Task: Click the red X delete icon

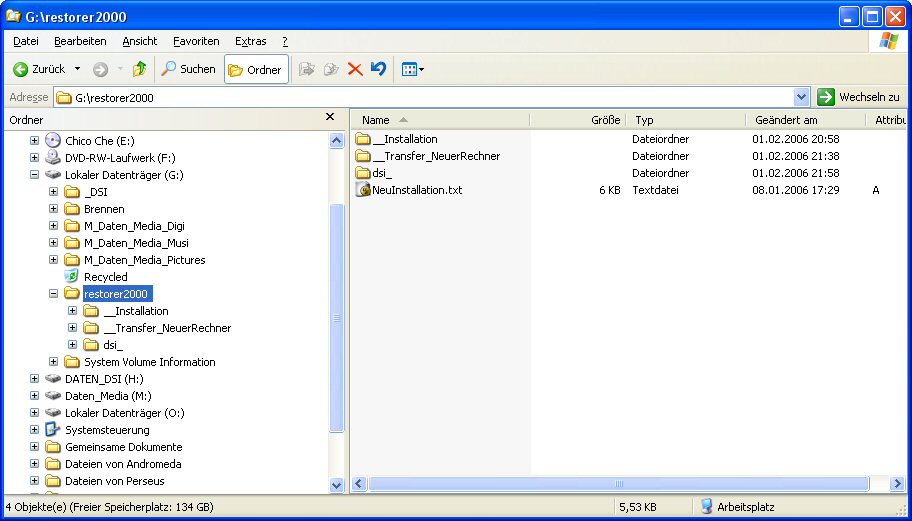Action: point(355,70)
